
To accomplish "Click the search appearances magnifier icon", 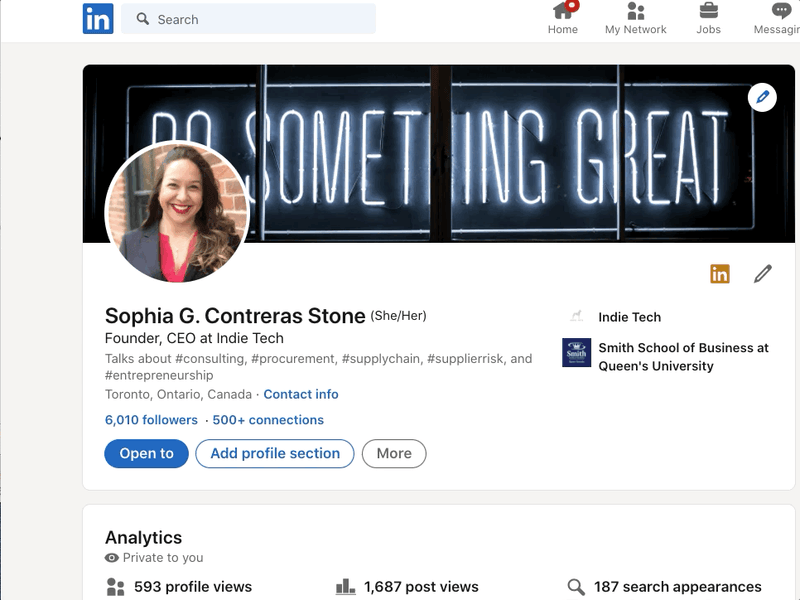I will (x=575, y=584).
